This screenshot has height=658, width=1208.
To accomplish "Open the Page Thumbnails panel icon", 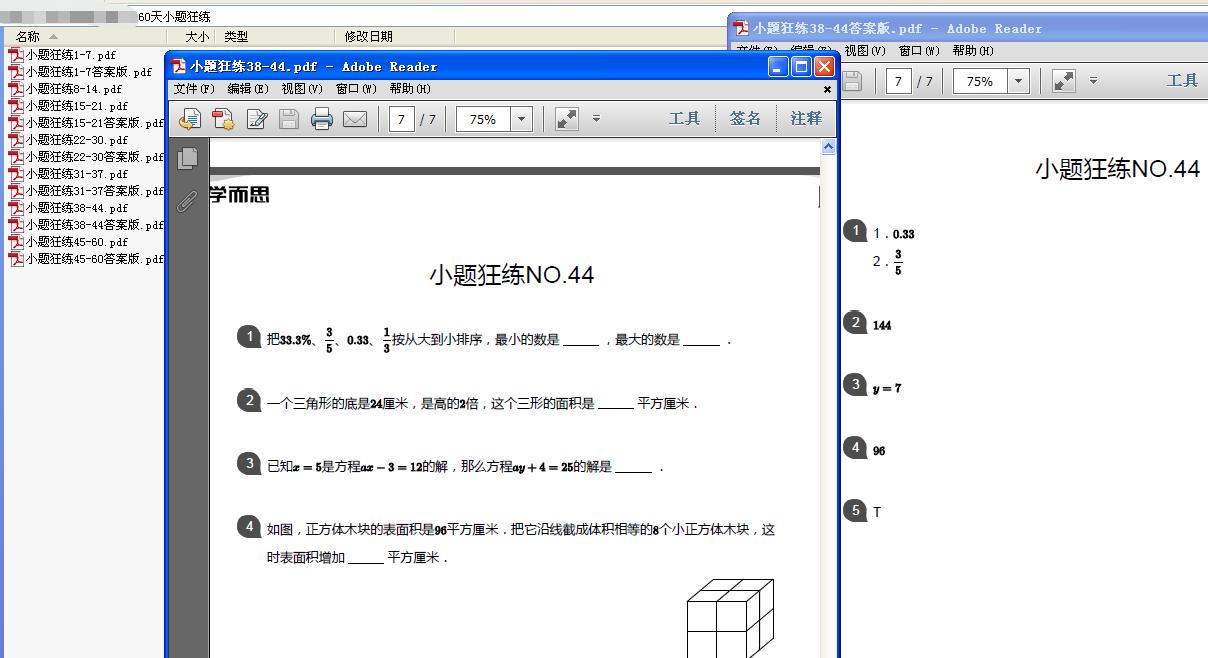I will pos(186,158).
